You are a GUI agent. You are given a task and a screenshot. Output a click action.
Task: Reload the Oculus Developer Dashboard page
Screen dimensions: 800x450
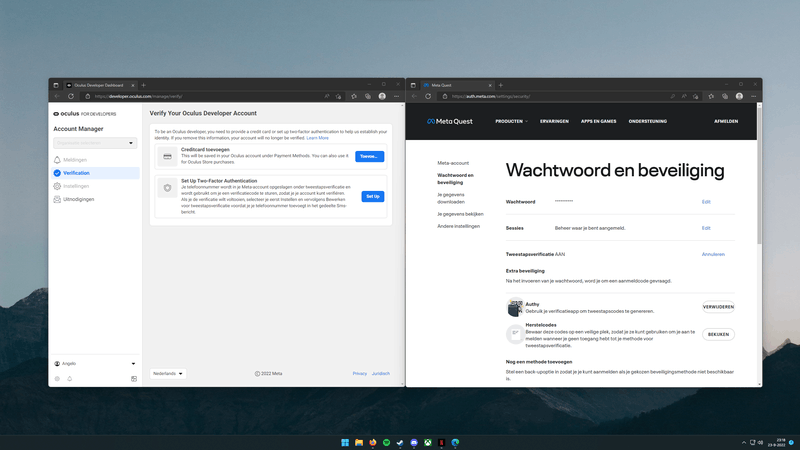(x=71, y=96)
